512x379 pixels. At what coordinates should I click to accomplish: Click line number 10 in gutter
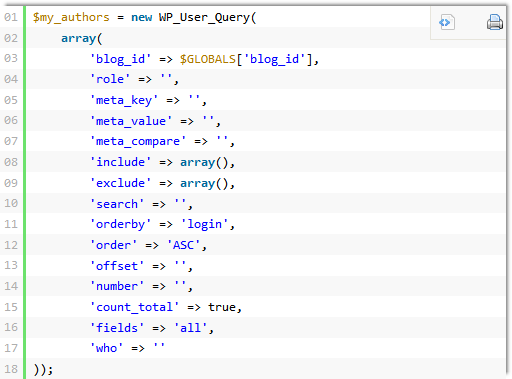pyautogui.click(x=11, y=203)
